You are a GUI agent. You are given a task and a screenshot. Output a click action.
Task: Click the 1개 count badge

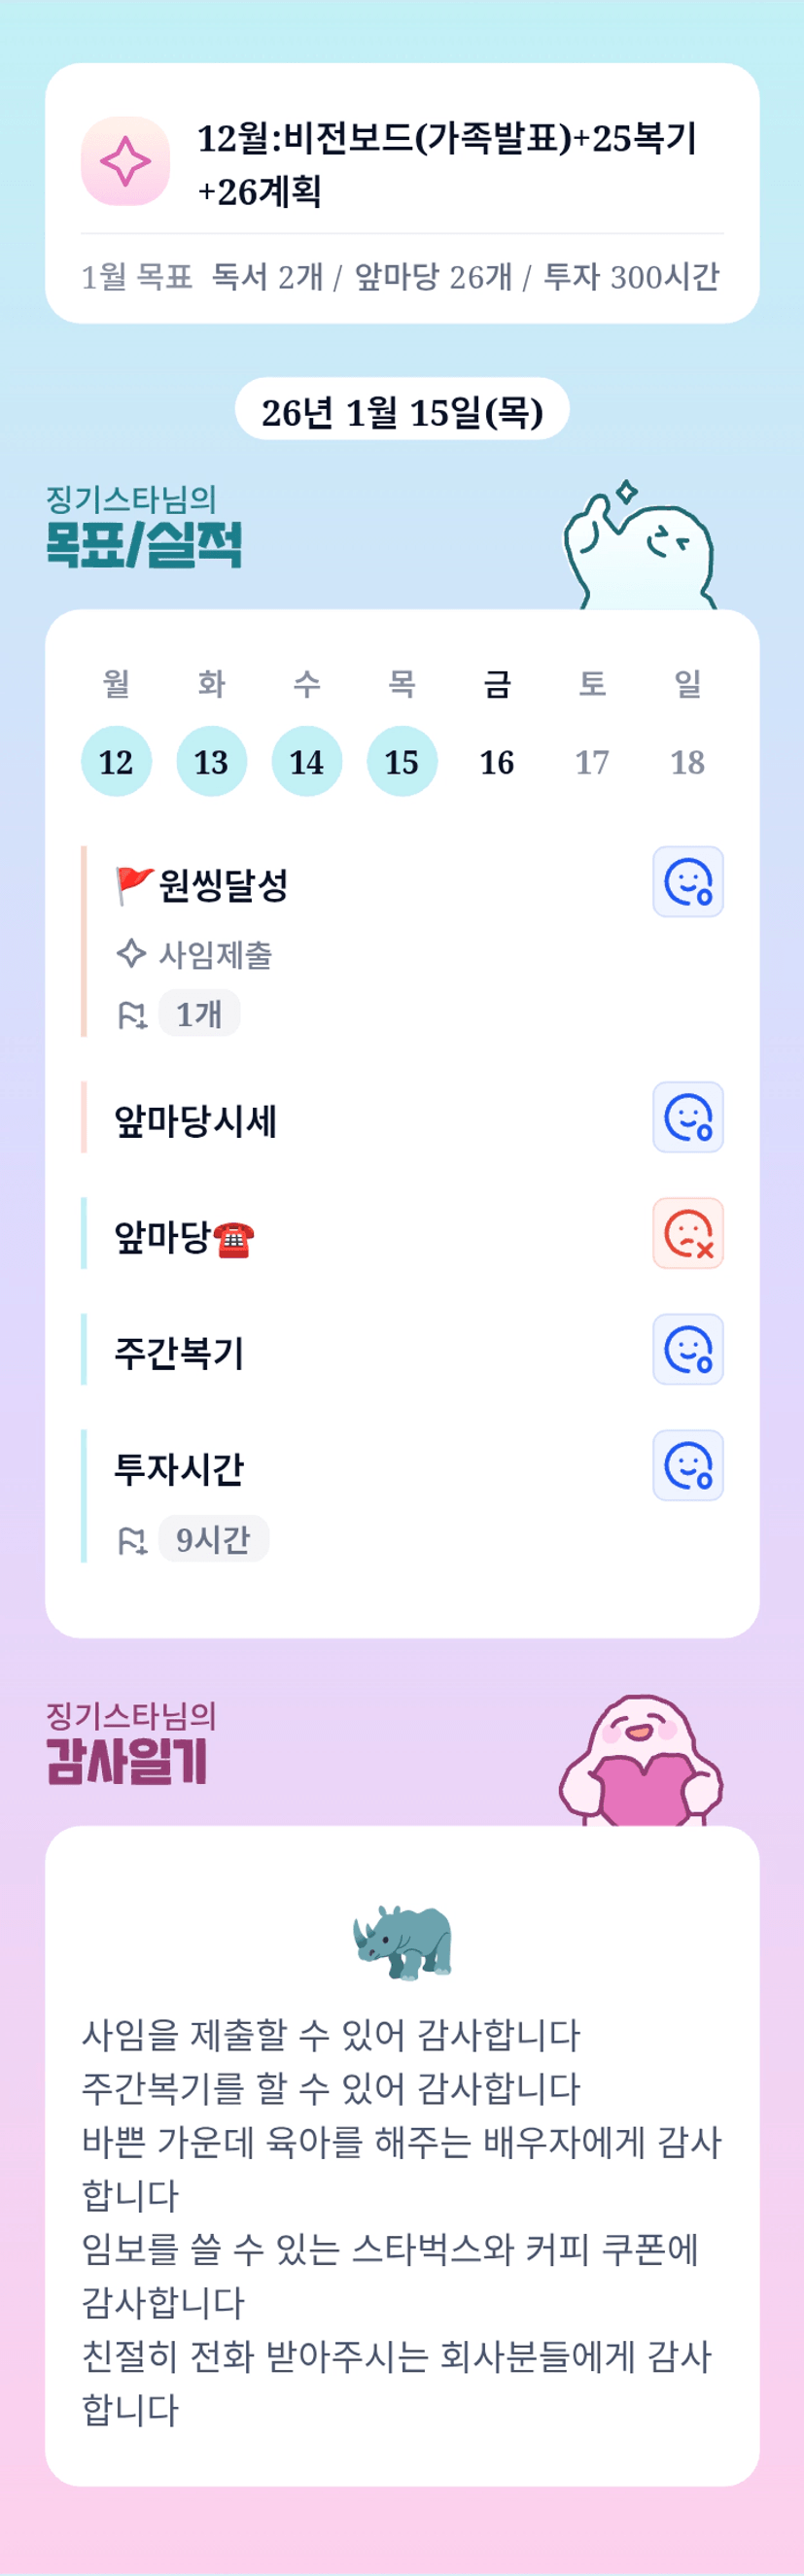199,1014
